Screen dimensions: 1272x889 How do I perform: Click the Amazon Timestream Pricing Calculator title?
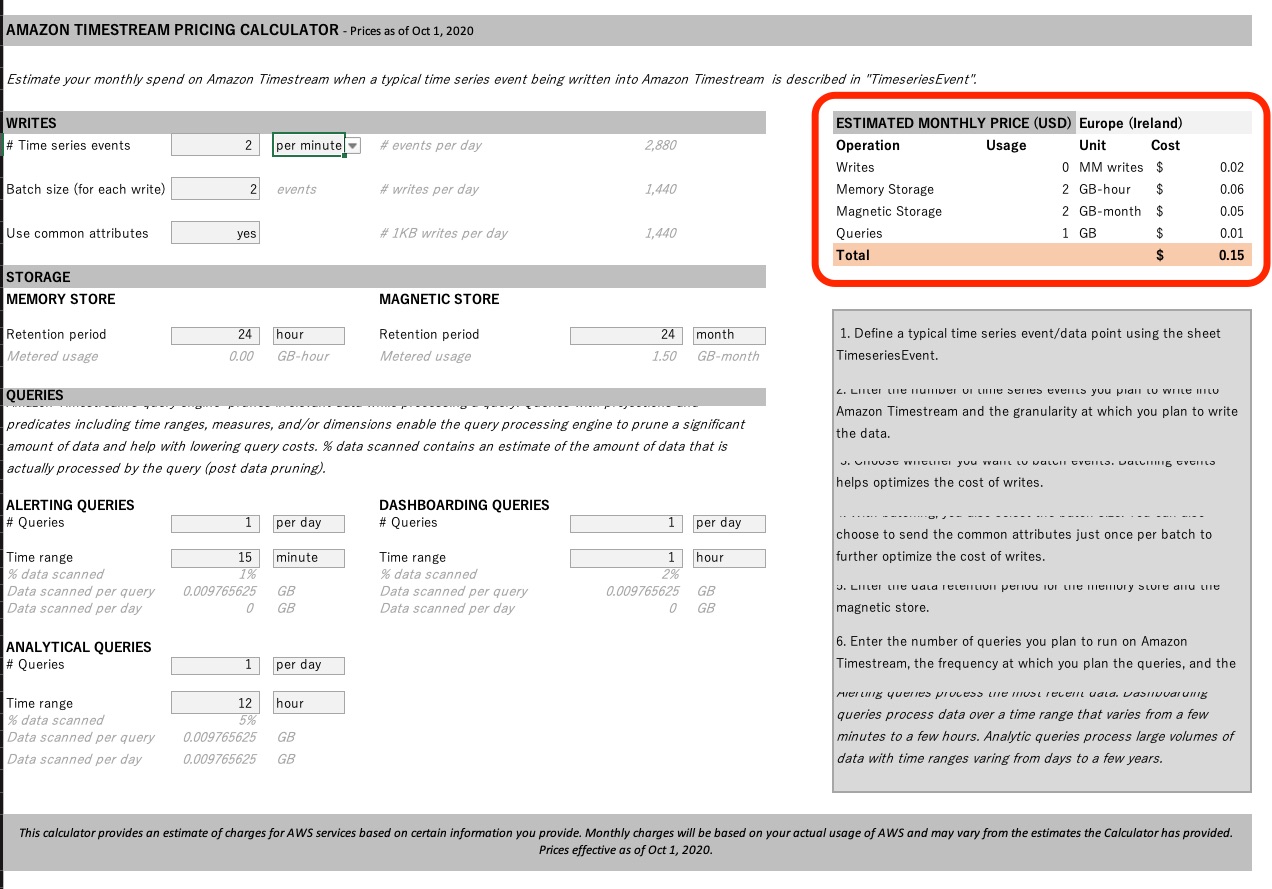[x=173, y=30]
